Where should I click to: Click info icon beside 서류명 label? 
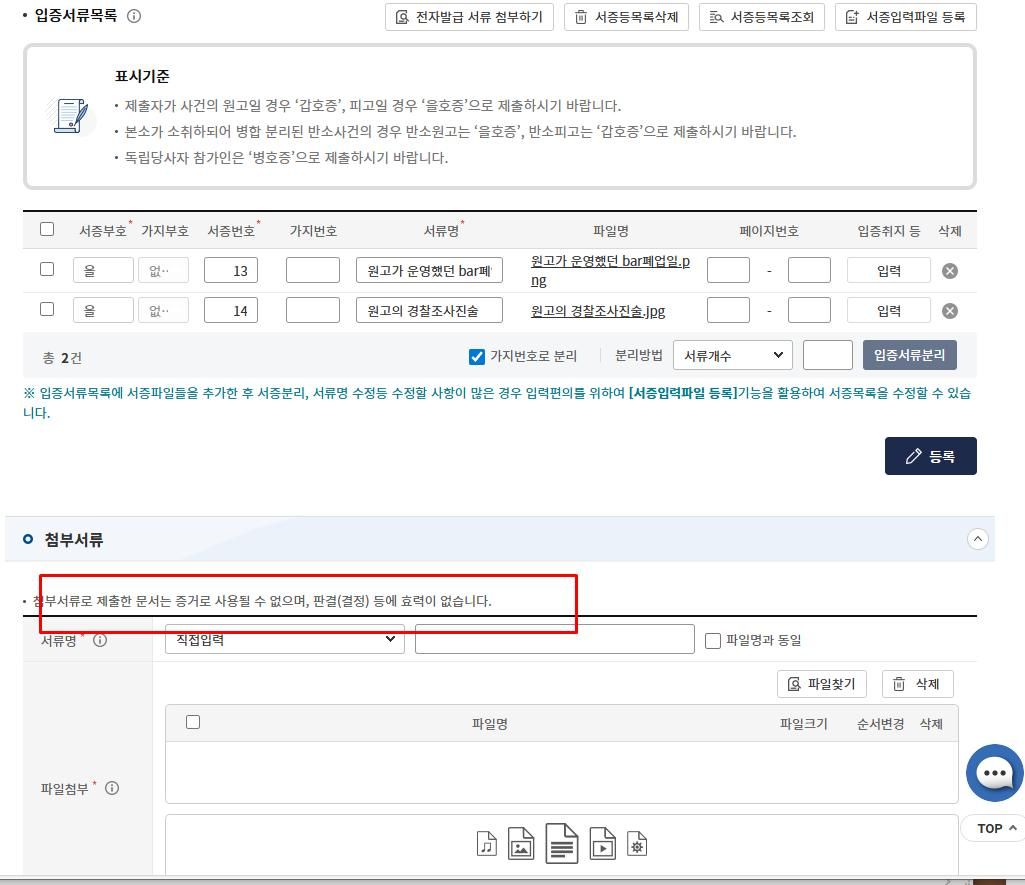100,641
